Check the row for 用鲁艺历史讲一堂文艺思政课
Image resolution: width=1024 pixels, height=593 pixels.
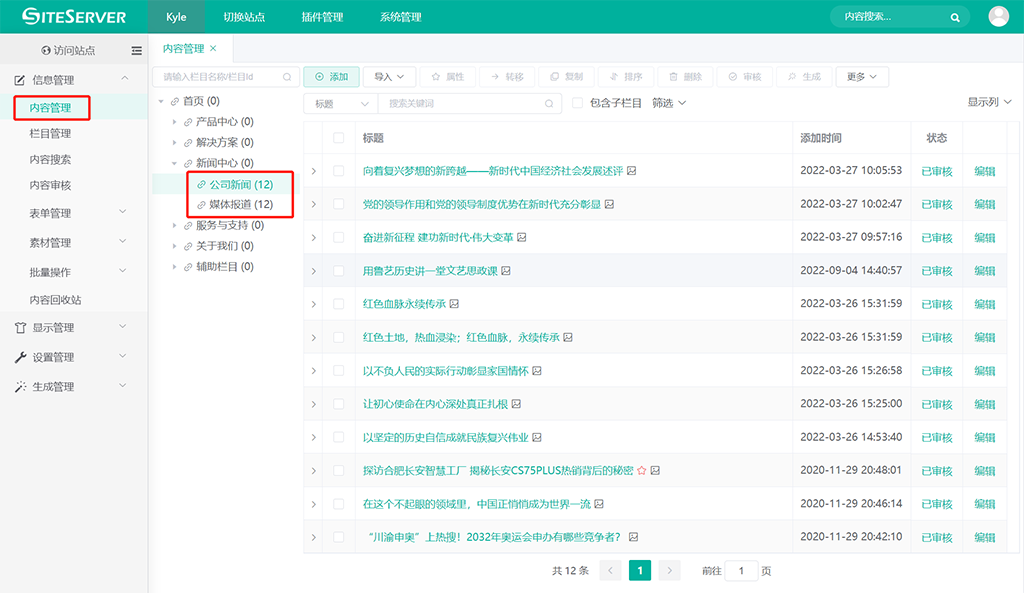pos(338,270)
